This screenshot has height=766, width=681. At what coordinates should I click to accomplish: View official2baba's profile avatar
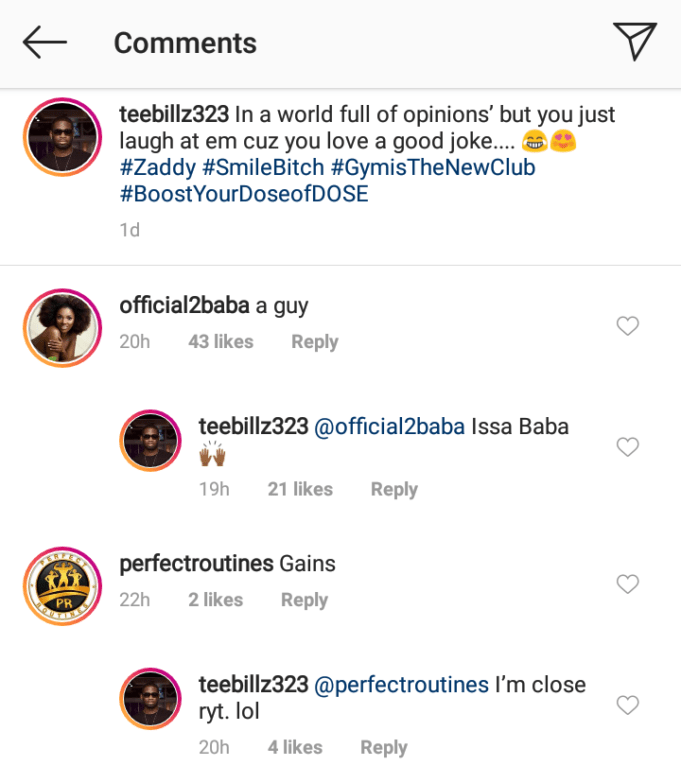pos(62,330)
